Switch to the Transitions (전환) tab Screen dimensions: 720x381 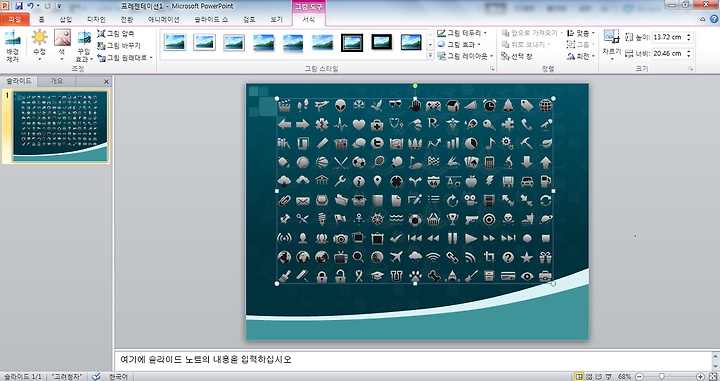pyautogui.click(x=127, y=19)
